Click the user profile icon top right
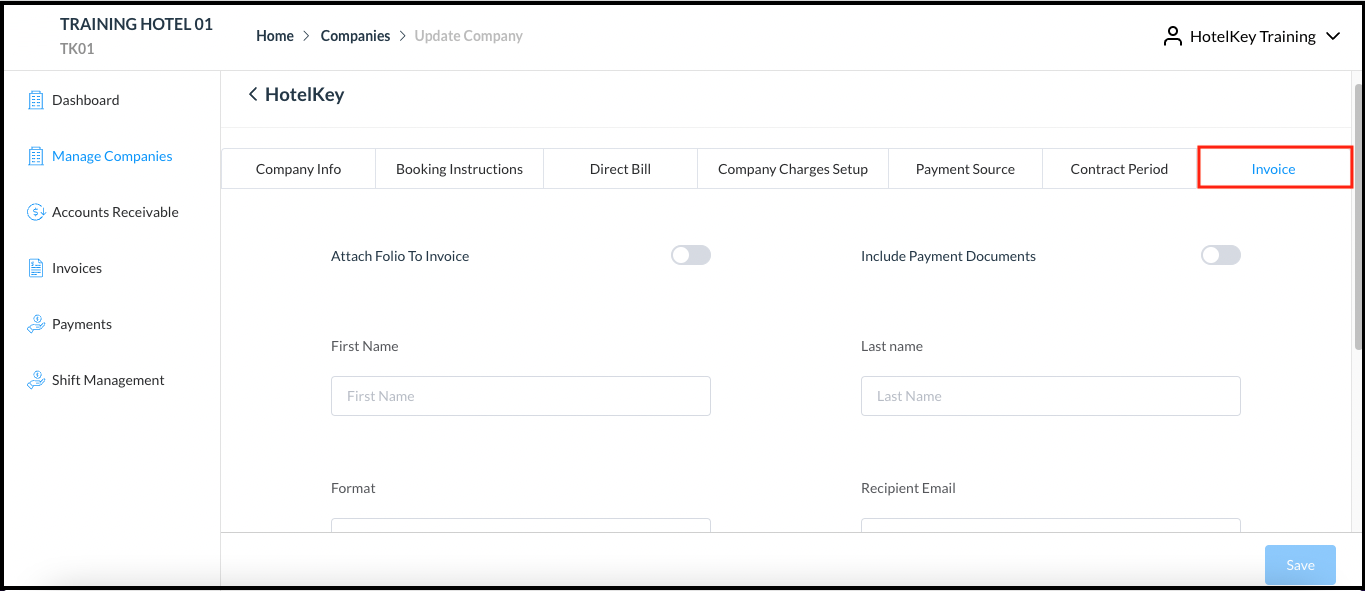1365x591 pixels. 1171,35
